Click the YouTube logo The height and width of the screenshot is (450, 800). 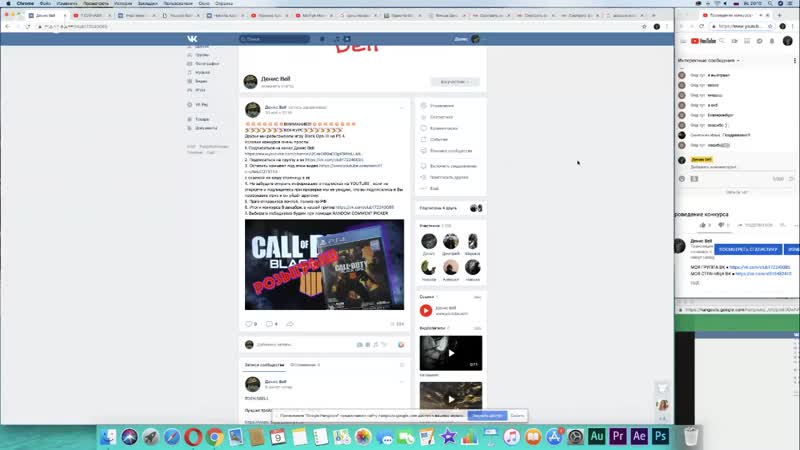704,41
